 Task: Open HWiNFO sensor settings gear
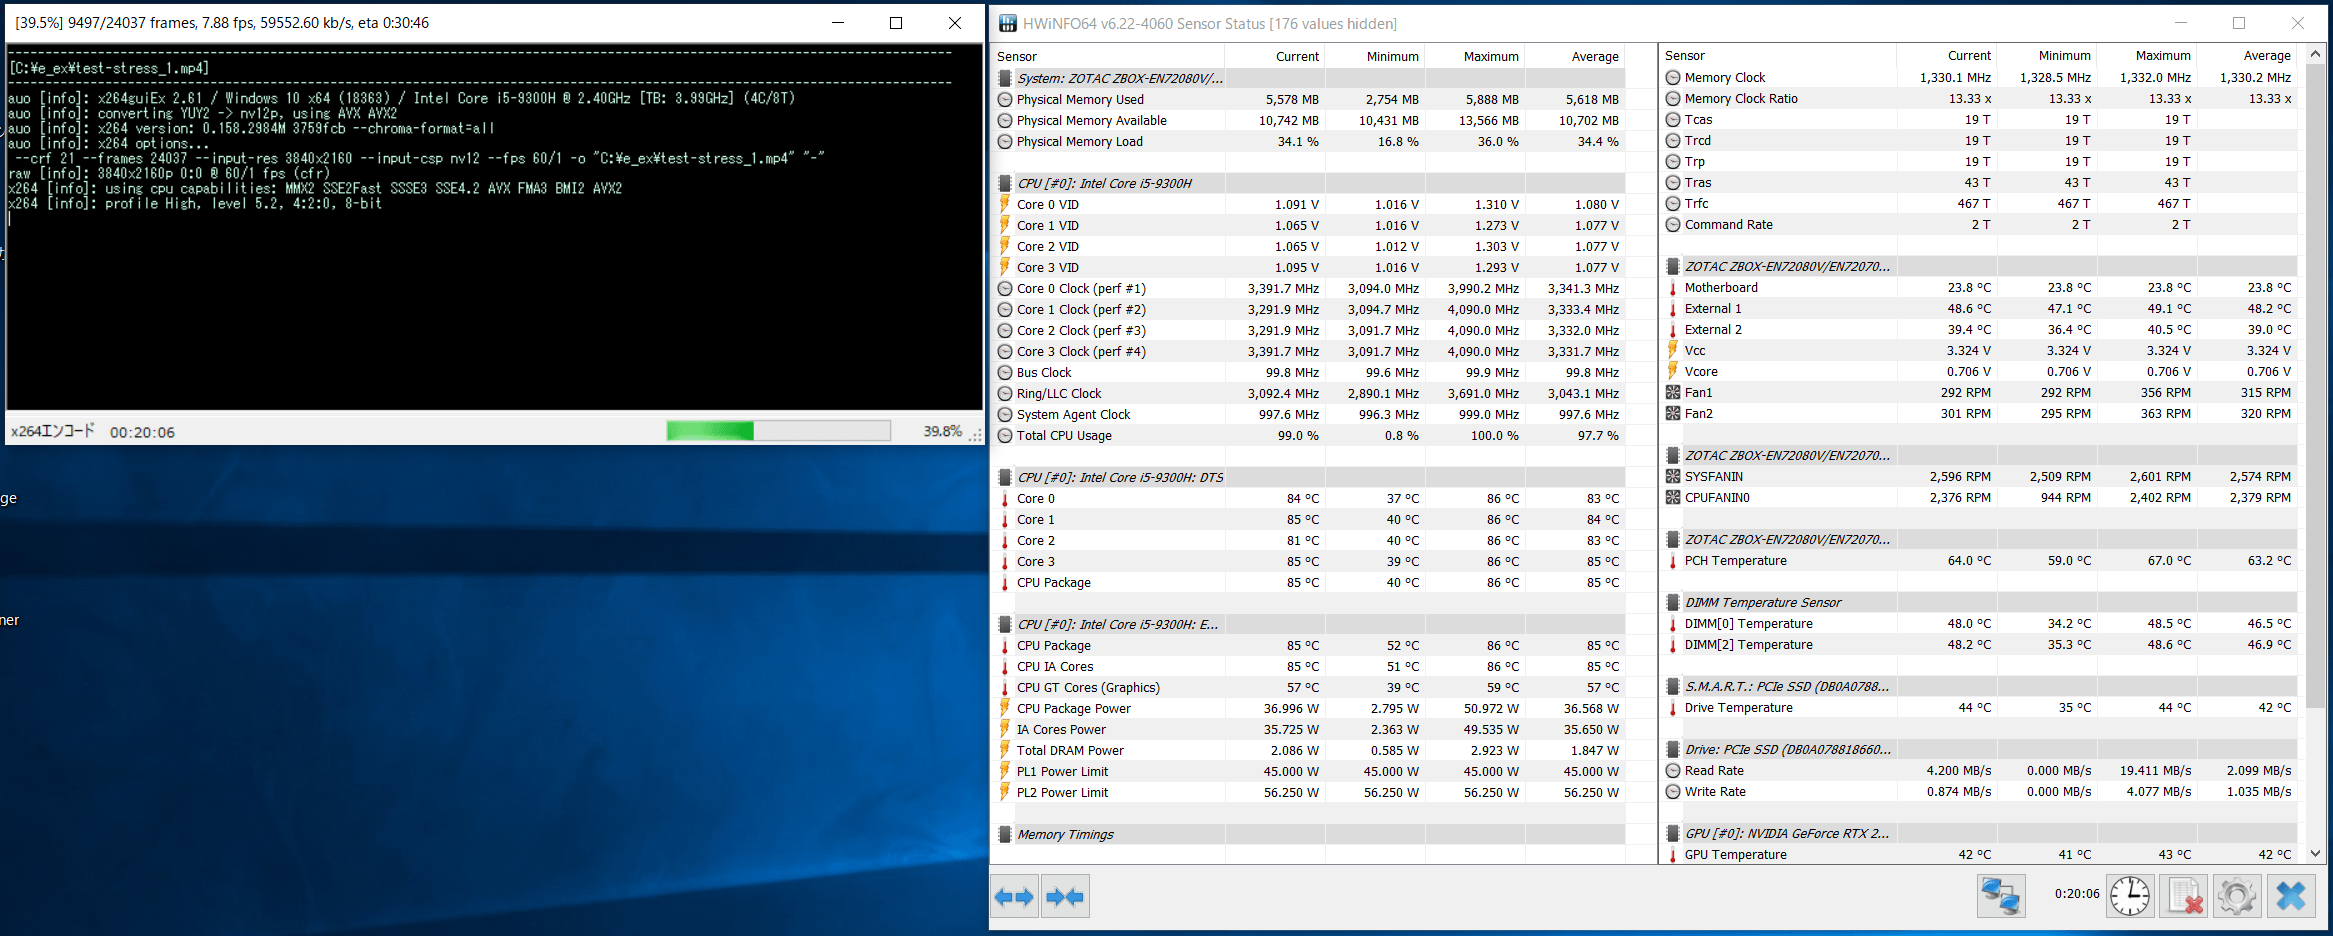[2237, 895]
